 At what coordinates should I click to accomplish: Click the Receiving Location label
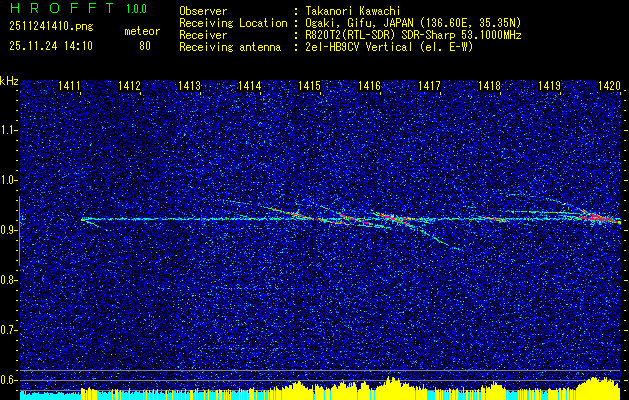coord(233,23)
